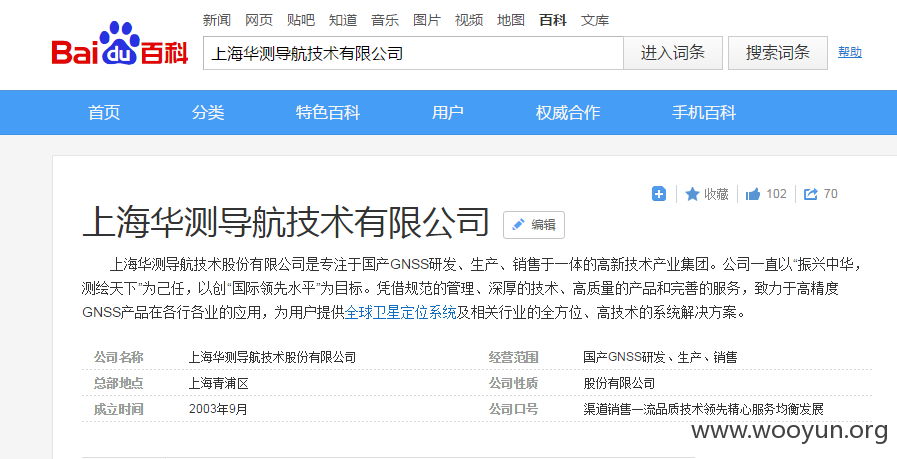The width and height of the screenshot is (897, 459).
Task: Click the value 股份有限公司 under 公司性质
Action: (619, 383)
